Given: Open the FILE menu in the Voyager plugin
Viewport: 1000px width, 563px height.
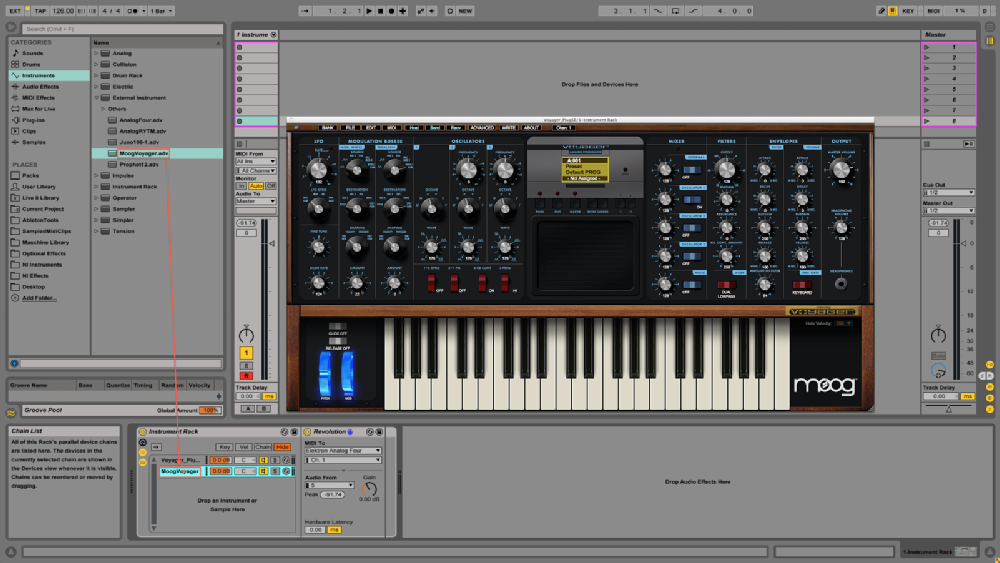Looking at the screenshot, I should coord(350,128).
